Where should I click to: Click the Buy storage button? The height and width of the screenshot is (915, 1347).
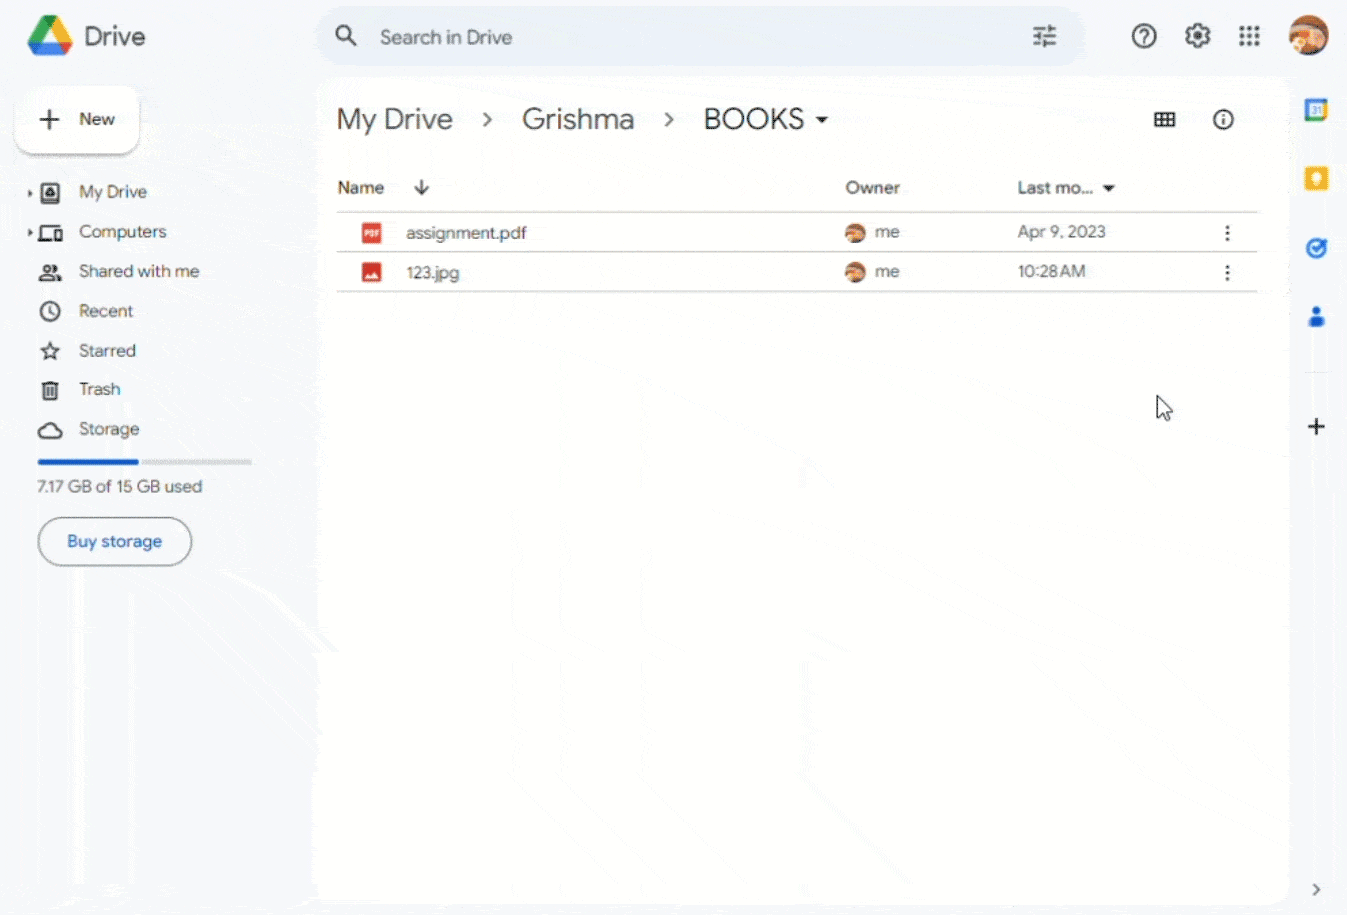coord(114,541)
